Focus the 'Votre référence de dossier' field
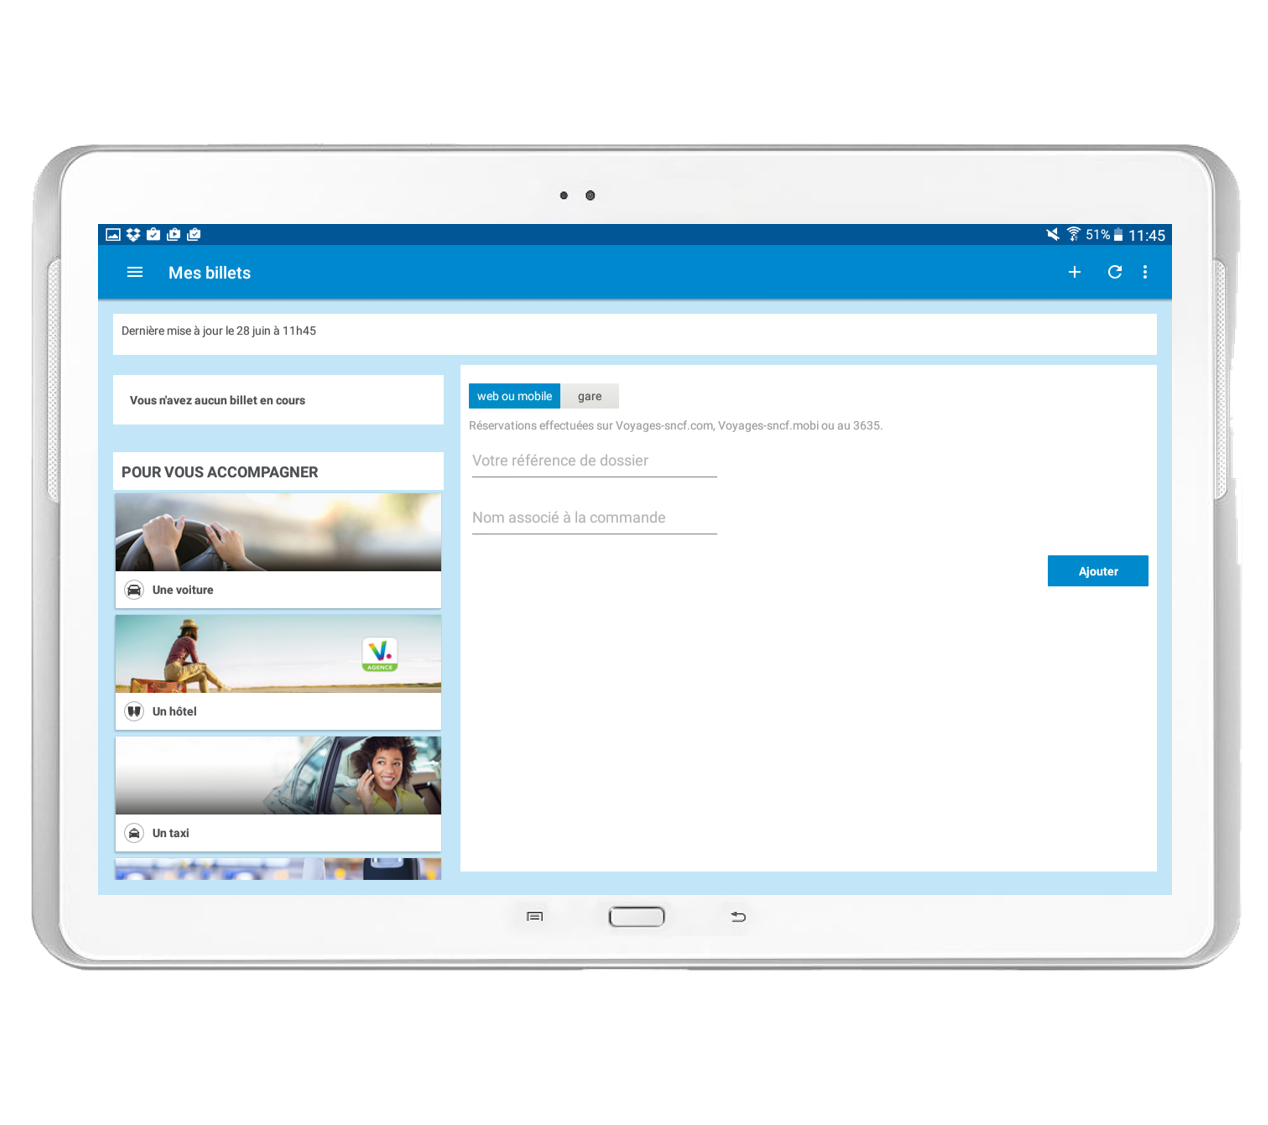Image resolution: width=1268 pixels, height=1125 pixels. pyautogui.click(x=594, y=461)
